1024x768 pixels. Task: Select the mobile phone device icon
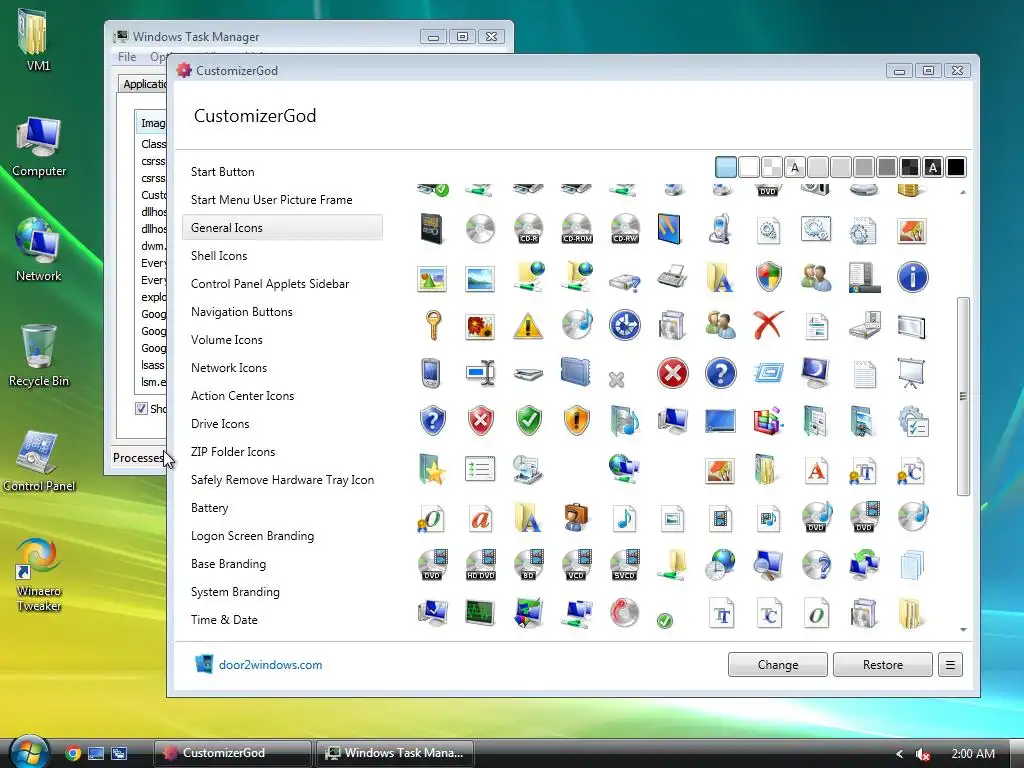720,229
